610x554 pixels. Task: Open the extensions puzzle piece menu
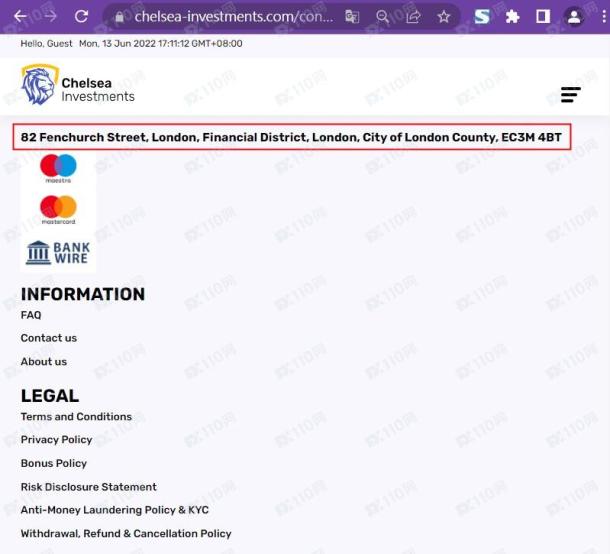(x=512, y=17)
